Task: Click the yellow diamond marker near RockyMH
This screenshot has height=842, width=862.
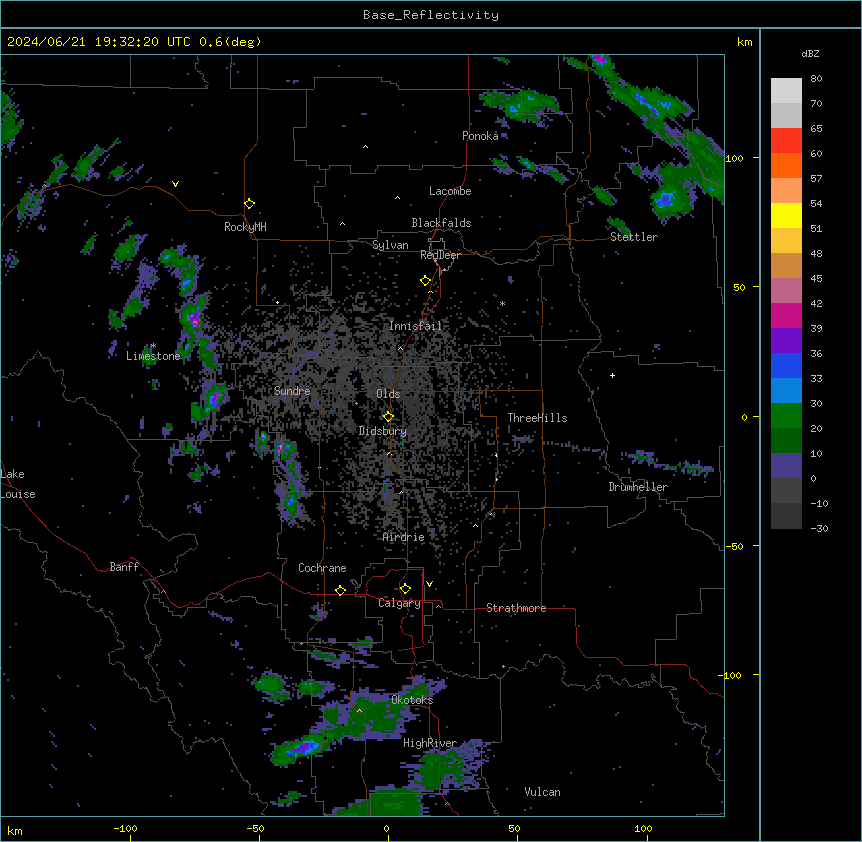Action: (249, 204)
